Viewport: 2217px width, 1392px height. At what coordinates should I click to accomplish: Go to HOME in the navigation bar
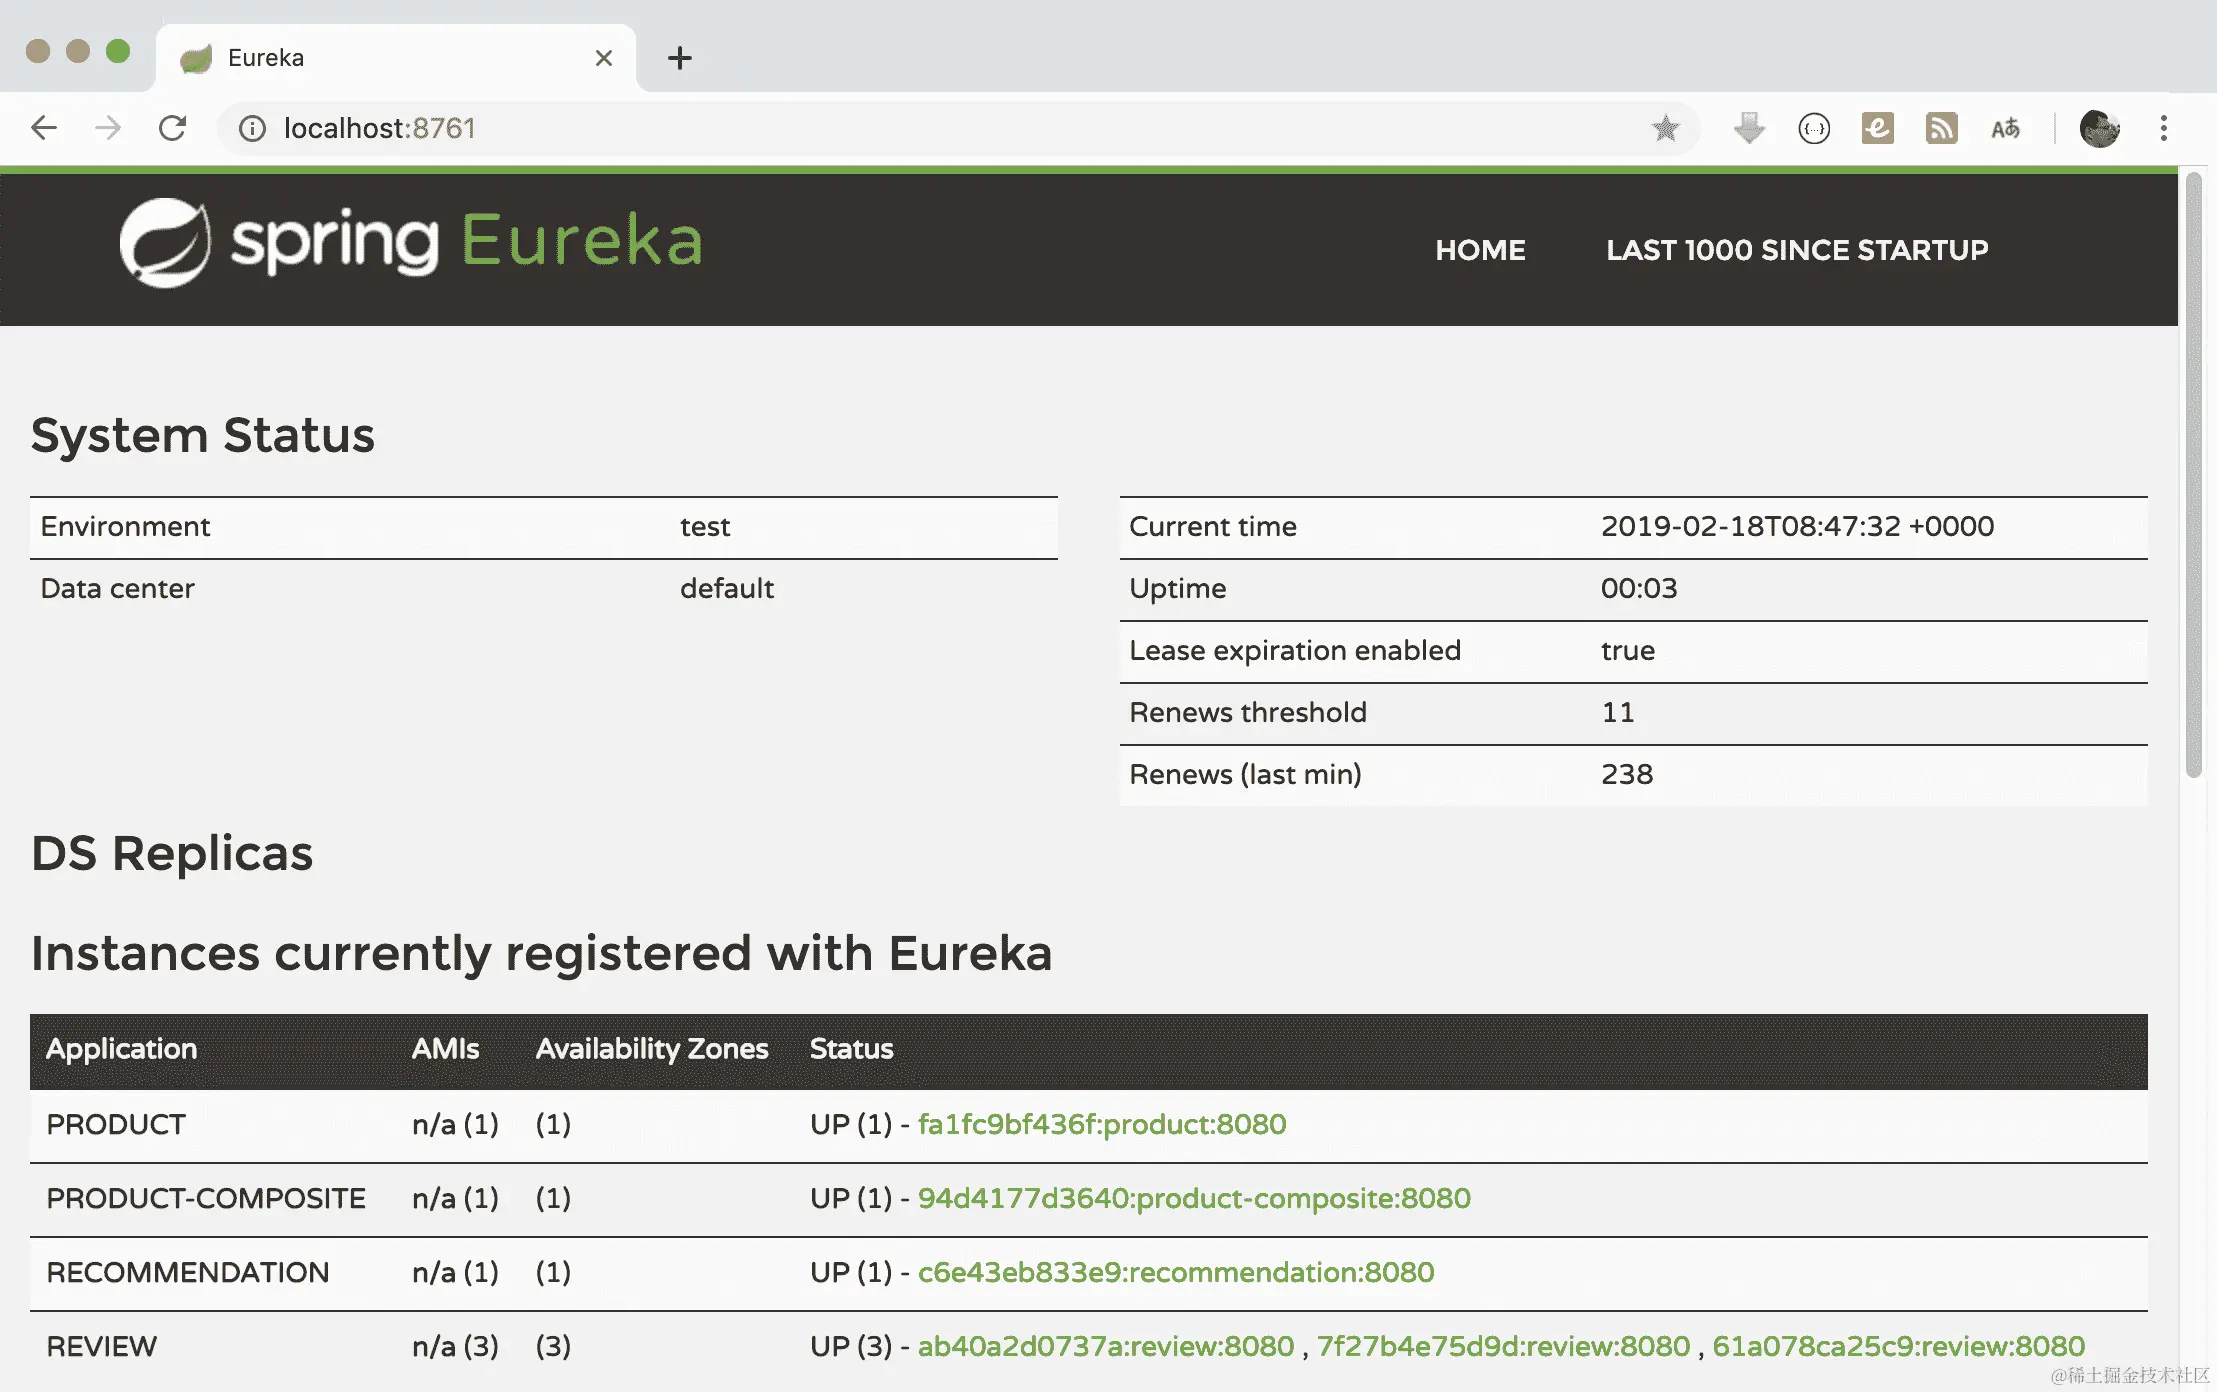(x=1480, y=250)
